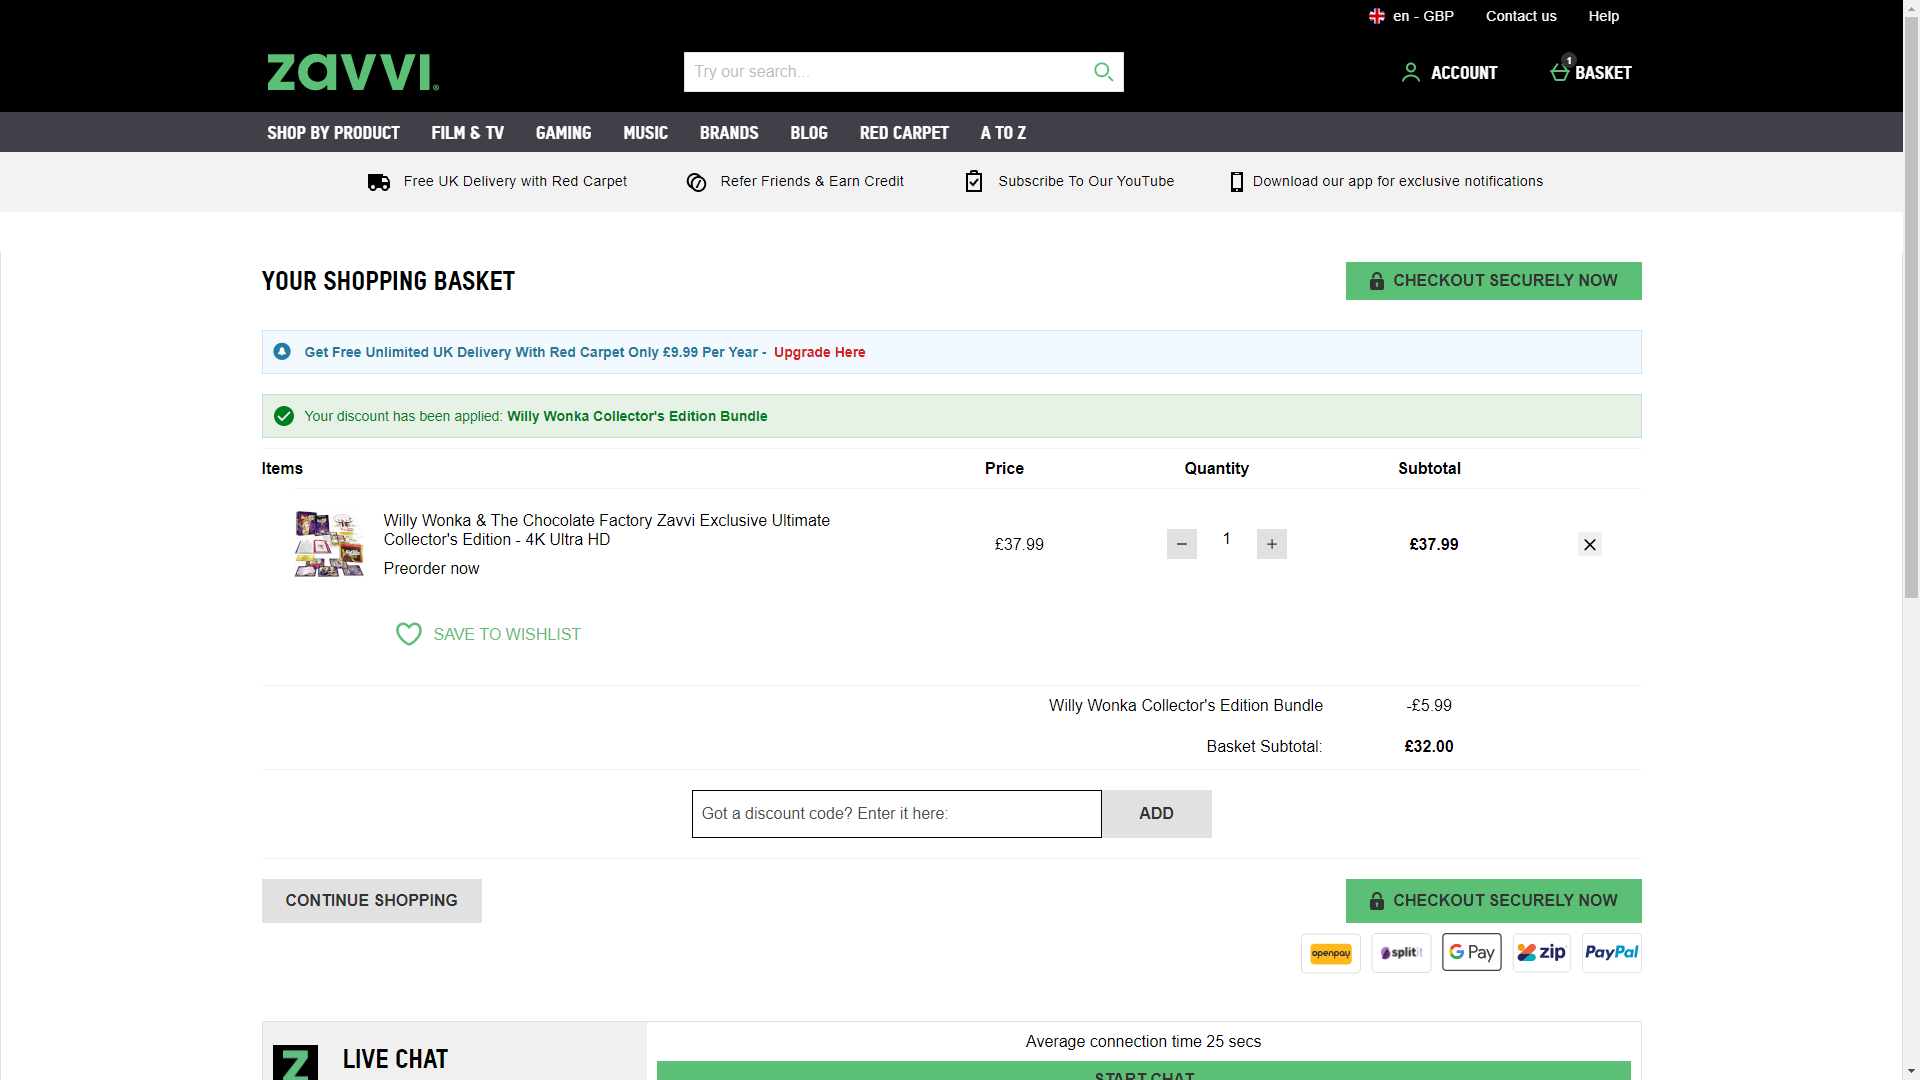Screen dimensions: 1920x1080
Task: Select the Splitit payment icon
Action: (x=1401, y=953)
